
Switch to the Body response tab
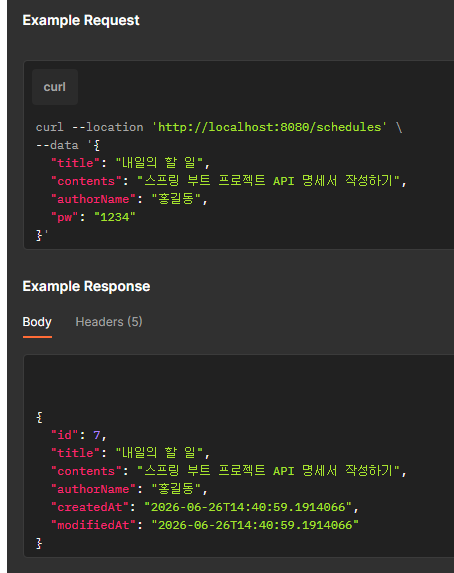coord(37,322)
